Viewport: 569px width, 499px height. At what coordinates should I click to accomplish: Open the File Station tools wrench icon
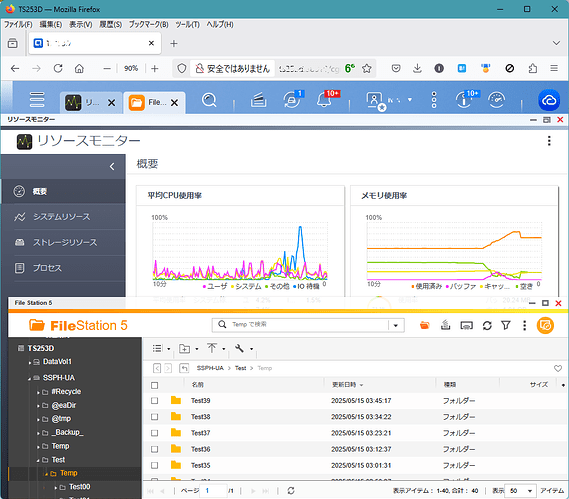click(x=239, y=348)
